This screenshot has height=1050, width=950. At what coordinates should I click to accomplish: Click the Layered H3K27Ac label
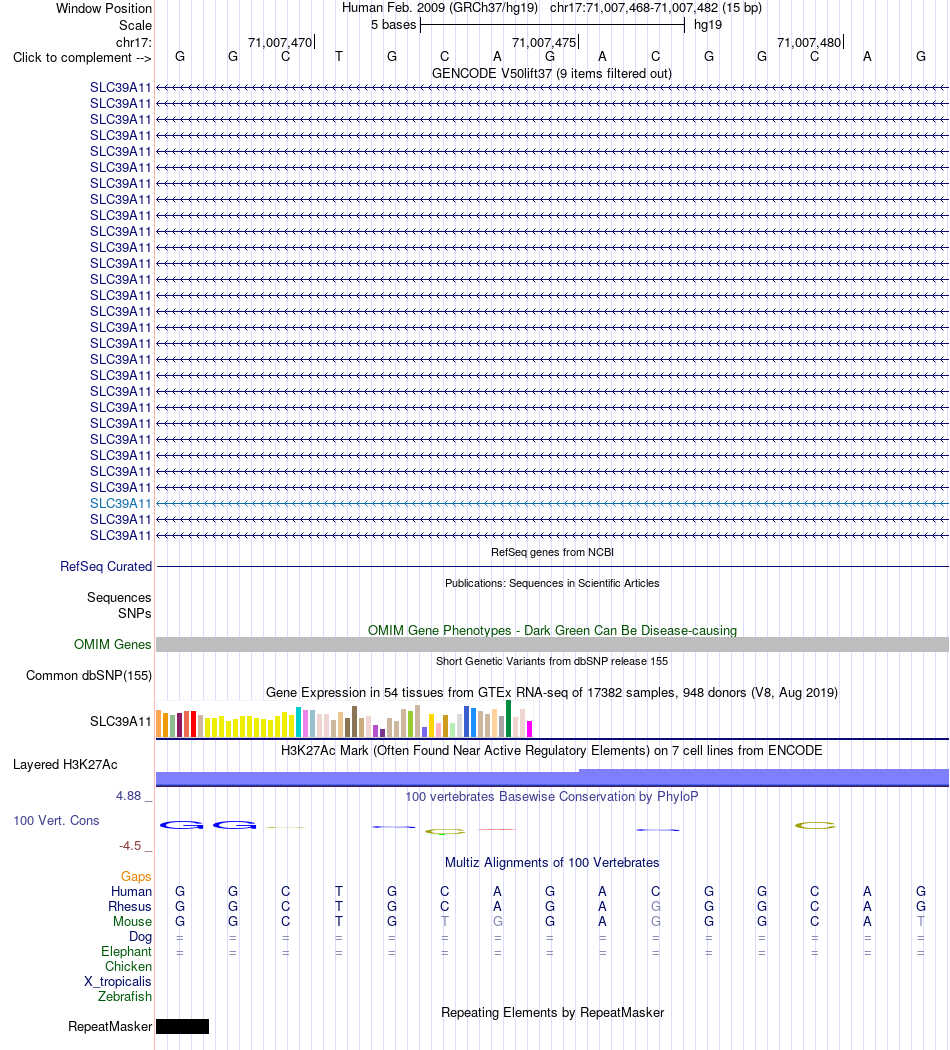(65, 765)
